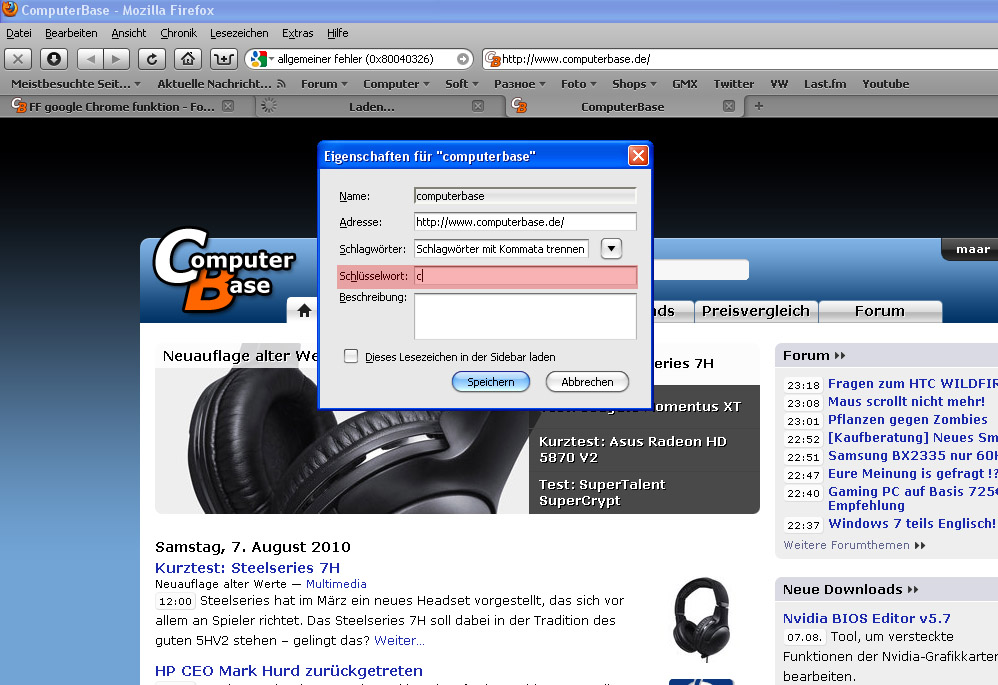The image size is (998, 685).
Task: Open the Hilfe menu
Action: coord(337,33)
